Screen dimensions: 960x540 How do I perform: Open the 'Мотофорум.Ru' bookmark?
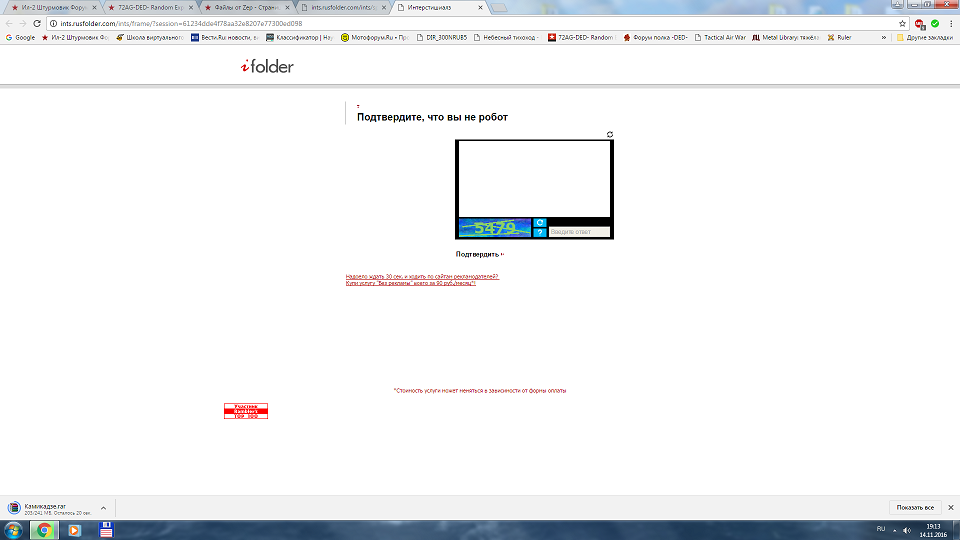tap(375, 37)
